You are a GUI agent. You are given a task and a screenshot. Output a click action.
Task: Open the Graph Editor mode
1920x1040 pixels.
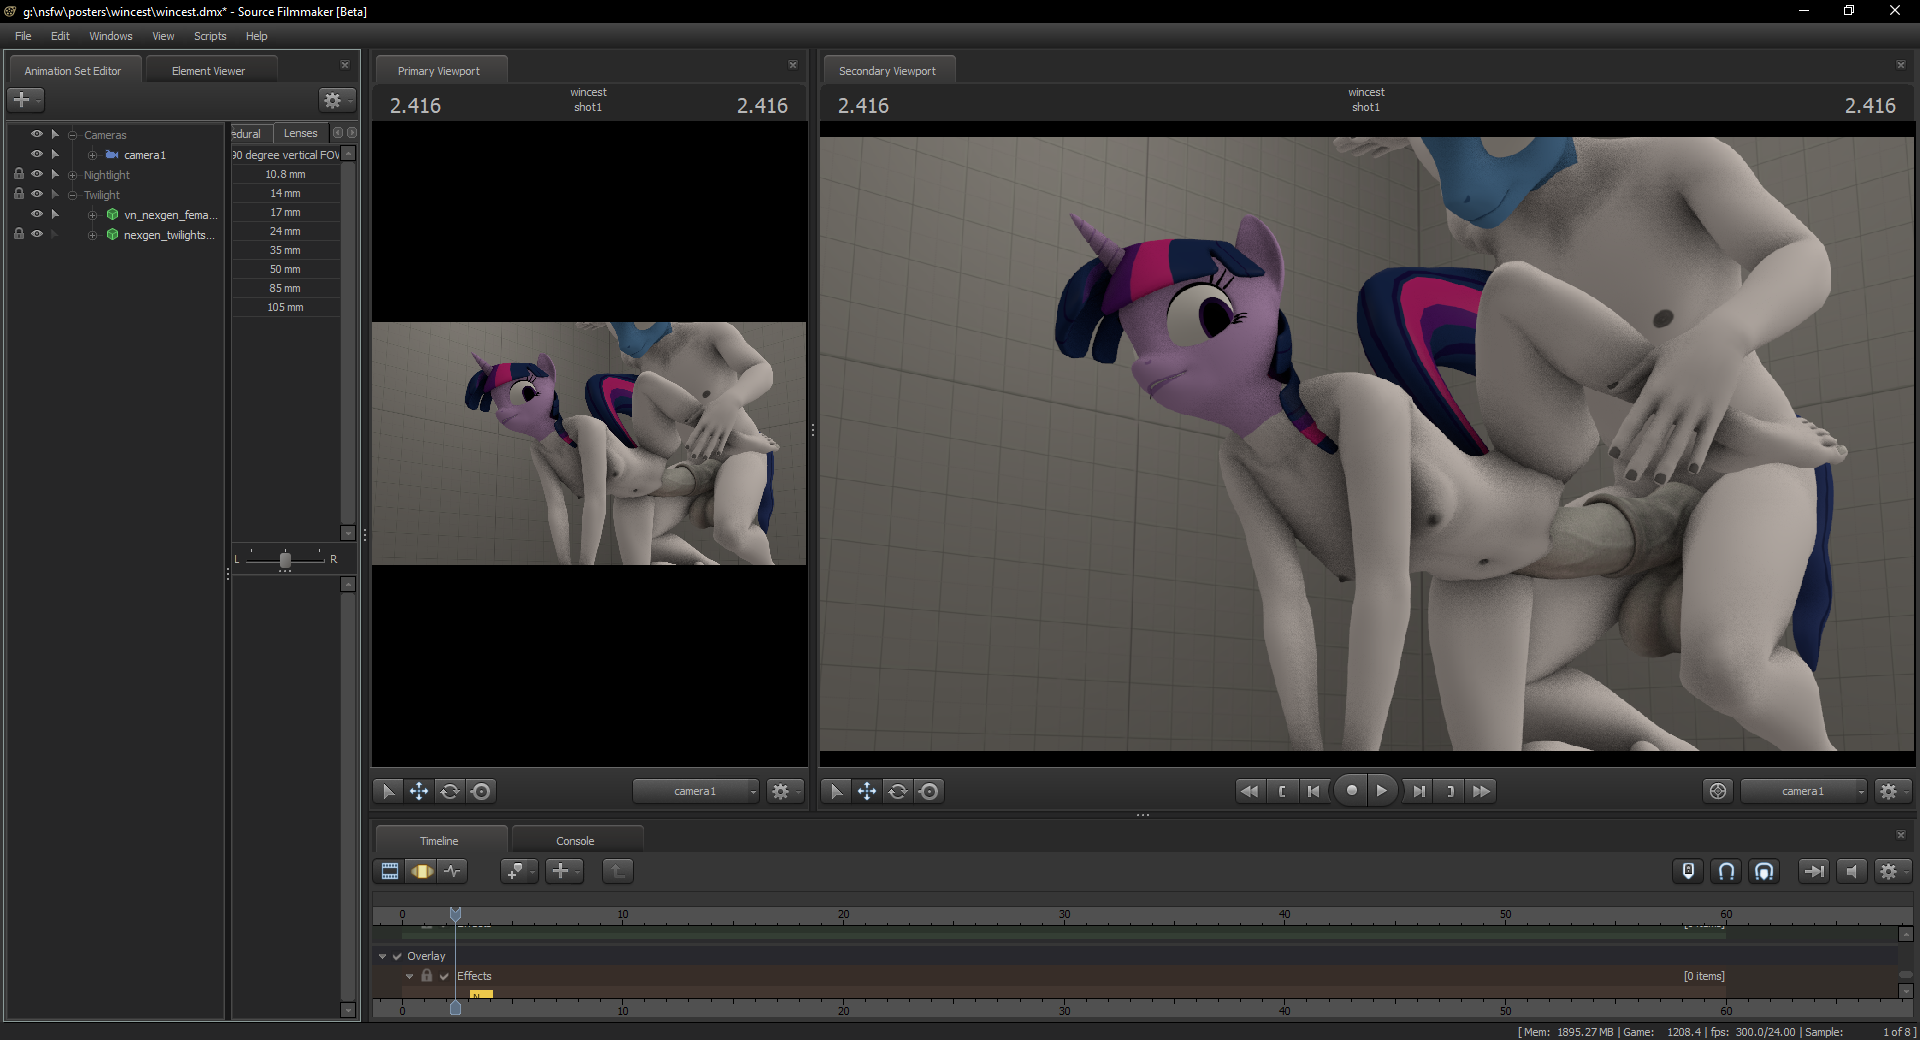[x=453, y=871]
